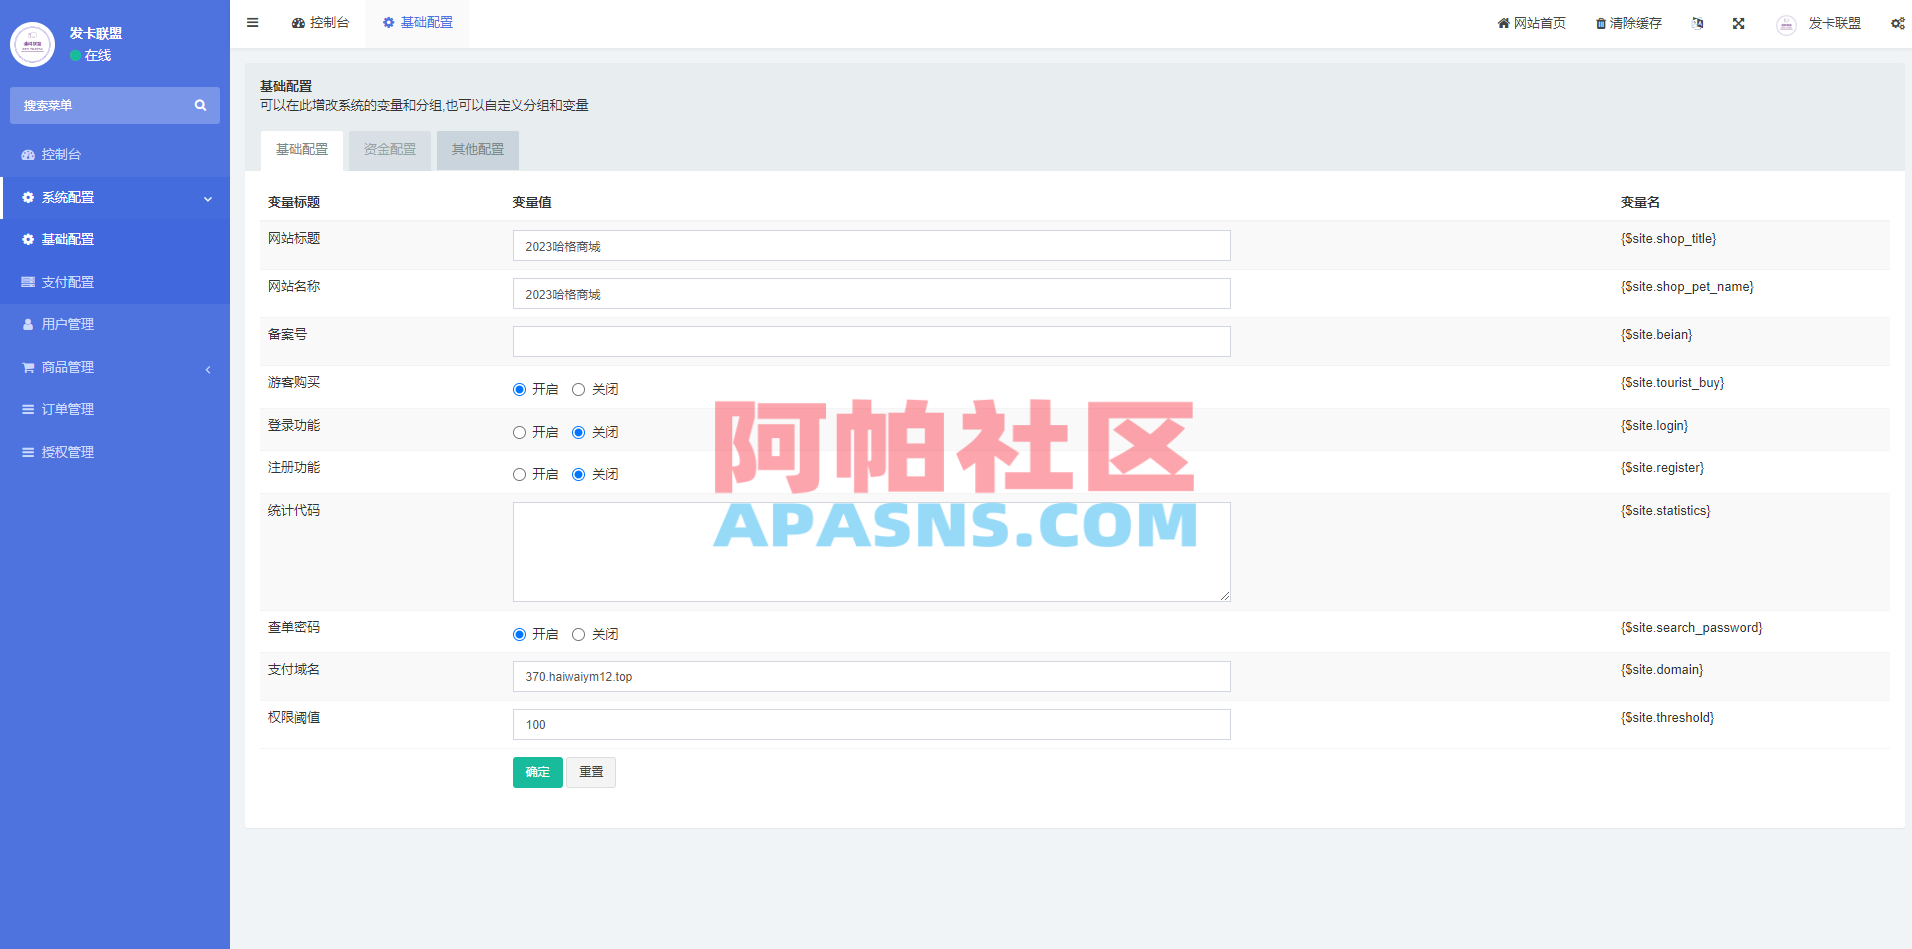Enable 开启 for 登录功能
This screenshot has width=1912, height=949.
(x=519, y=432)
